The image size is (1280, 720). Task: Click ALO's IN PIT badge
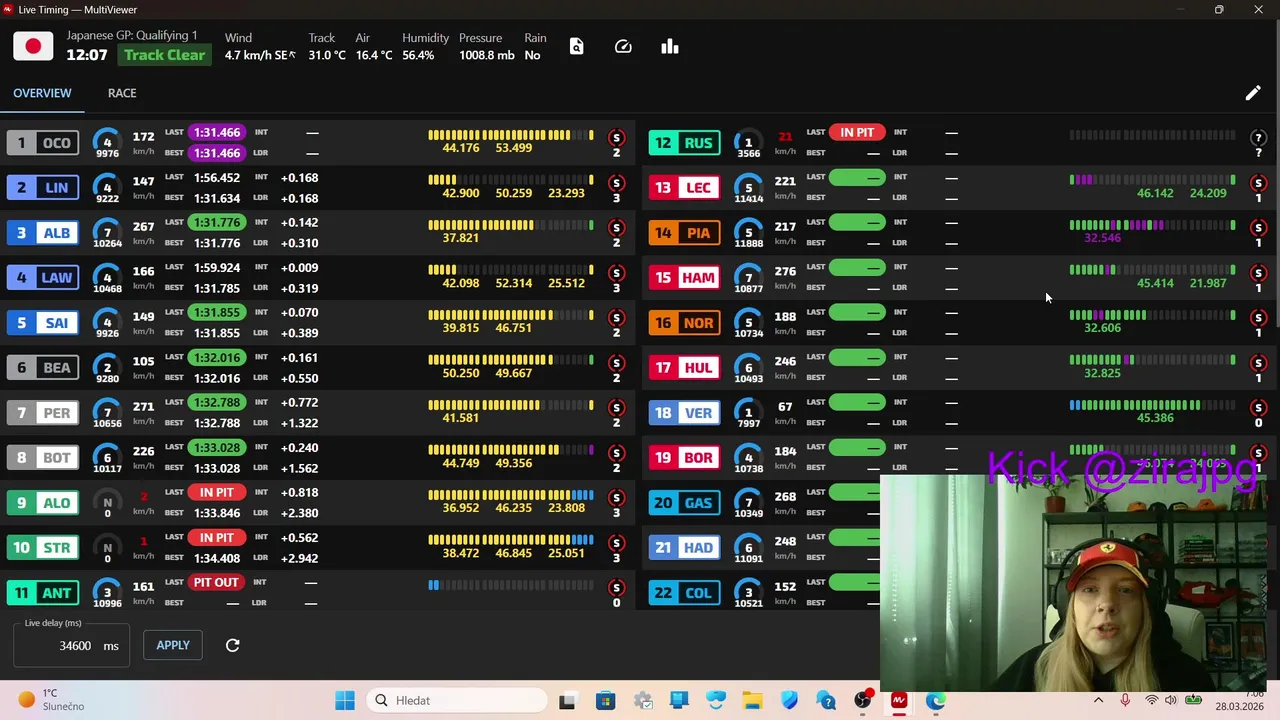click(216, 492)
